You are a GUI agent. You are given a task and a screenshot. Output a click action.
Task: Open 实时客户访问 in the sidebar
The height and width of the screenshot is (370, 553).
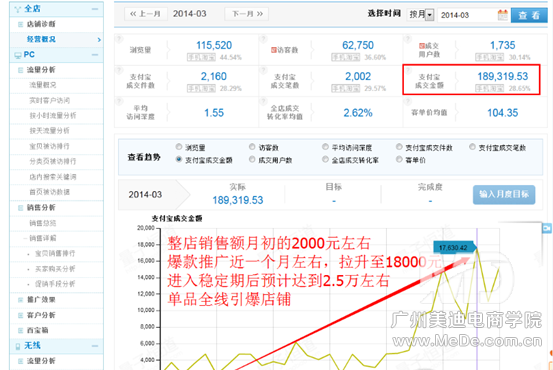tap(50, 101)
